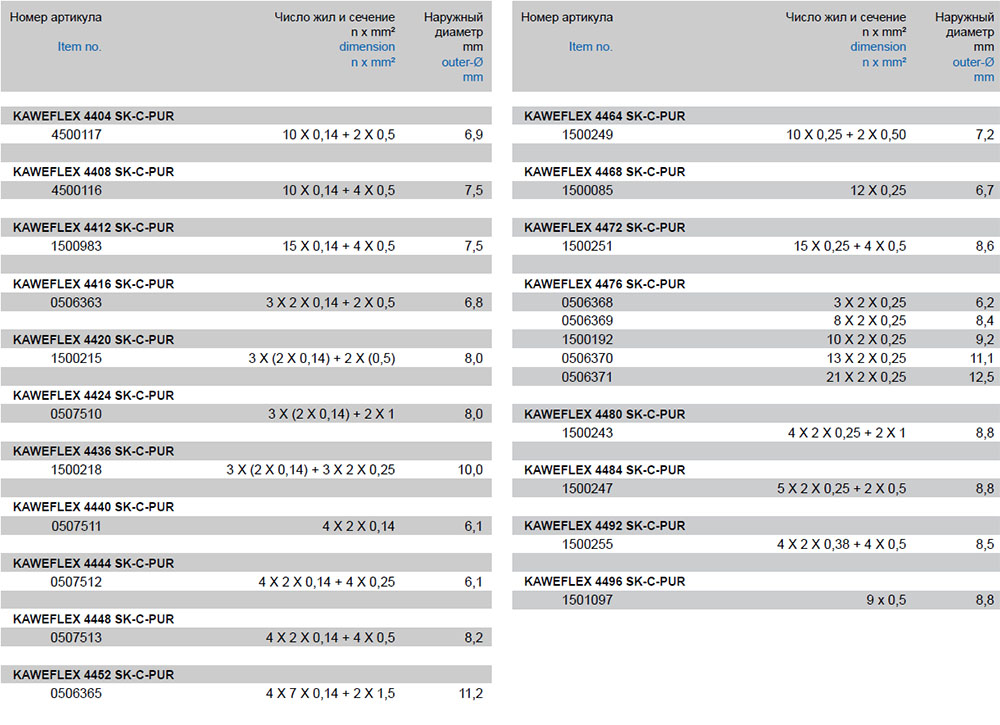Click the KAWEFLEX 4440 SK-C-PUR heading
This screenshot has width=1000, height=725.
point(93,507)
